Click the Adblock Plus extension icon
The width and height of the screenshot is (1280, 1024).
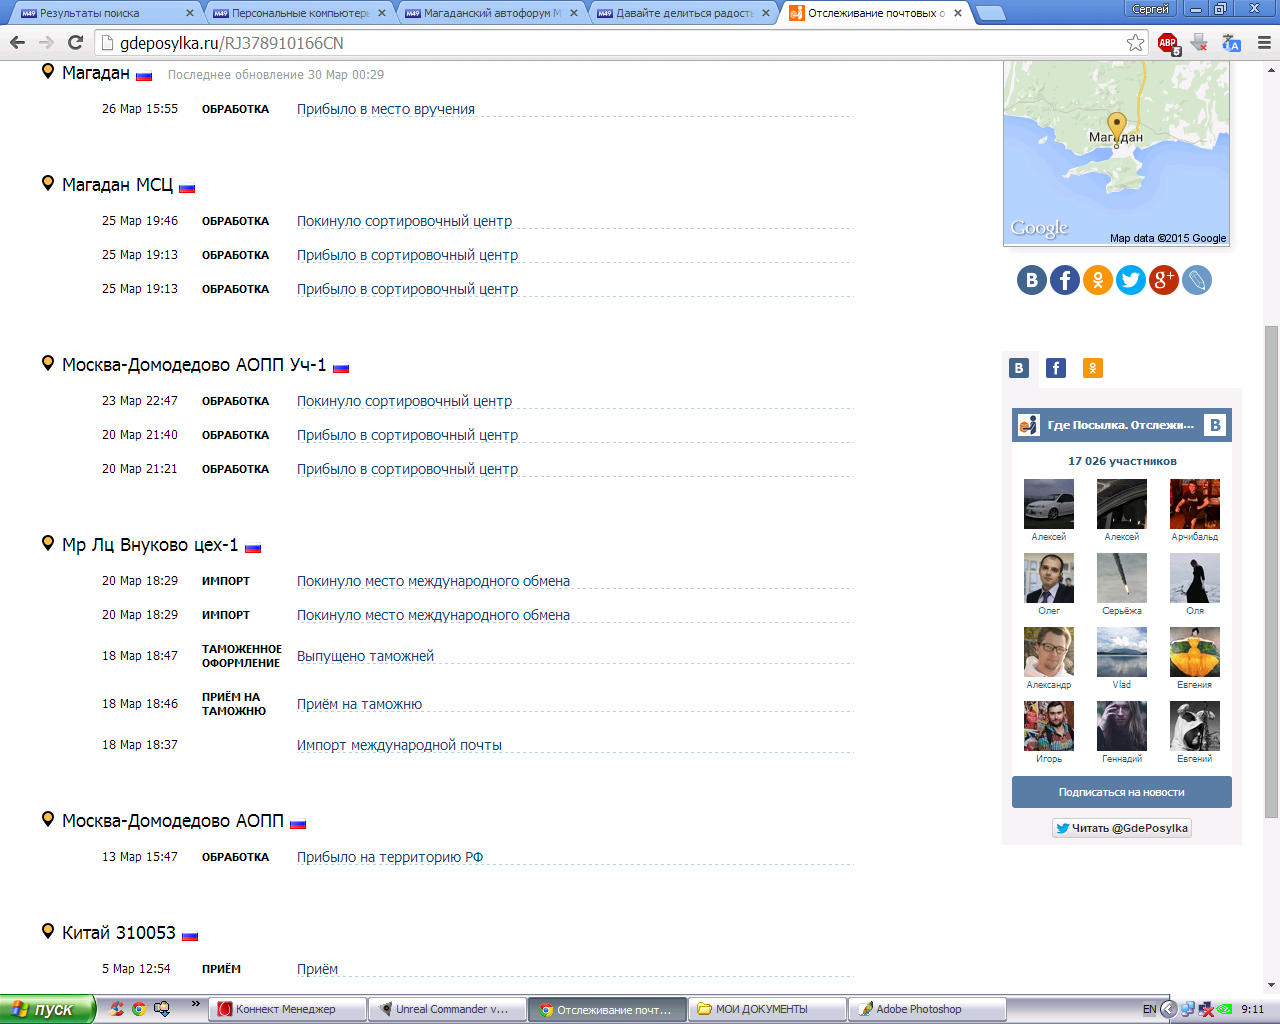(x=1167, y=43)
